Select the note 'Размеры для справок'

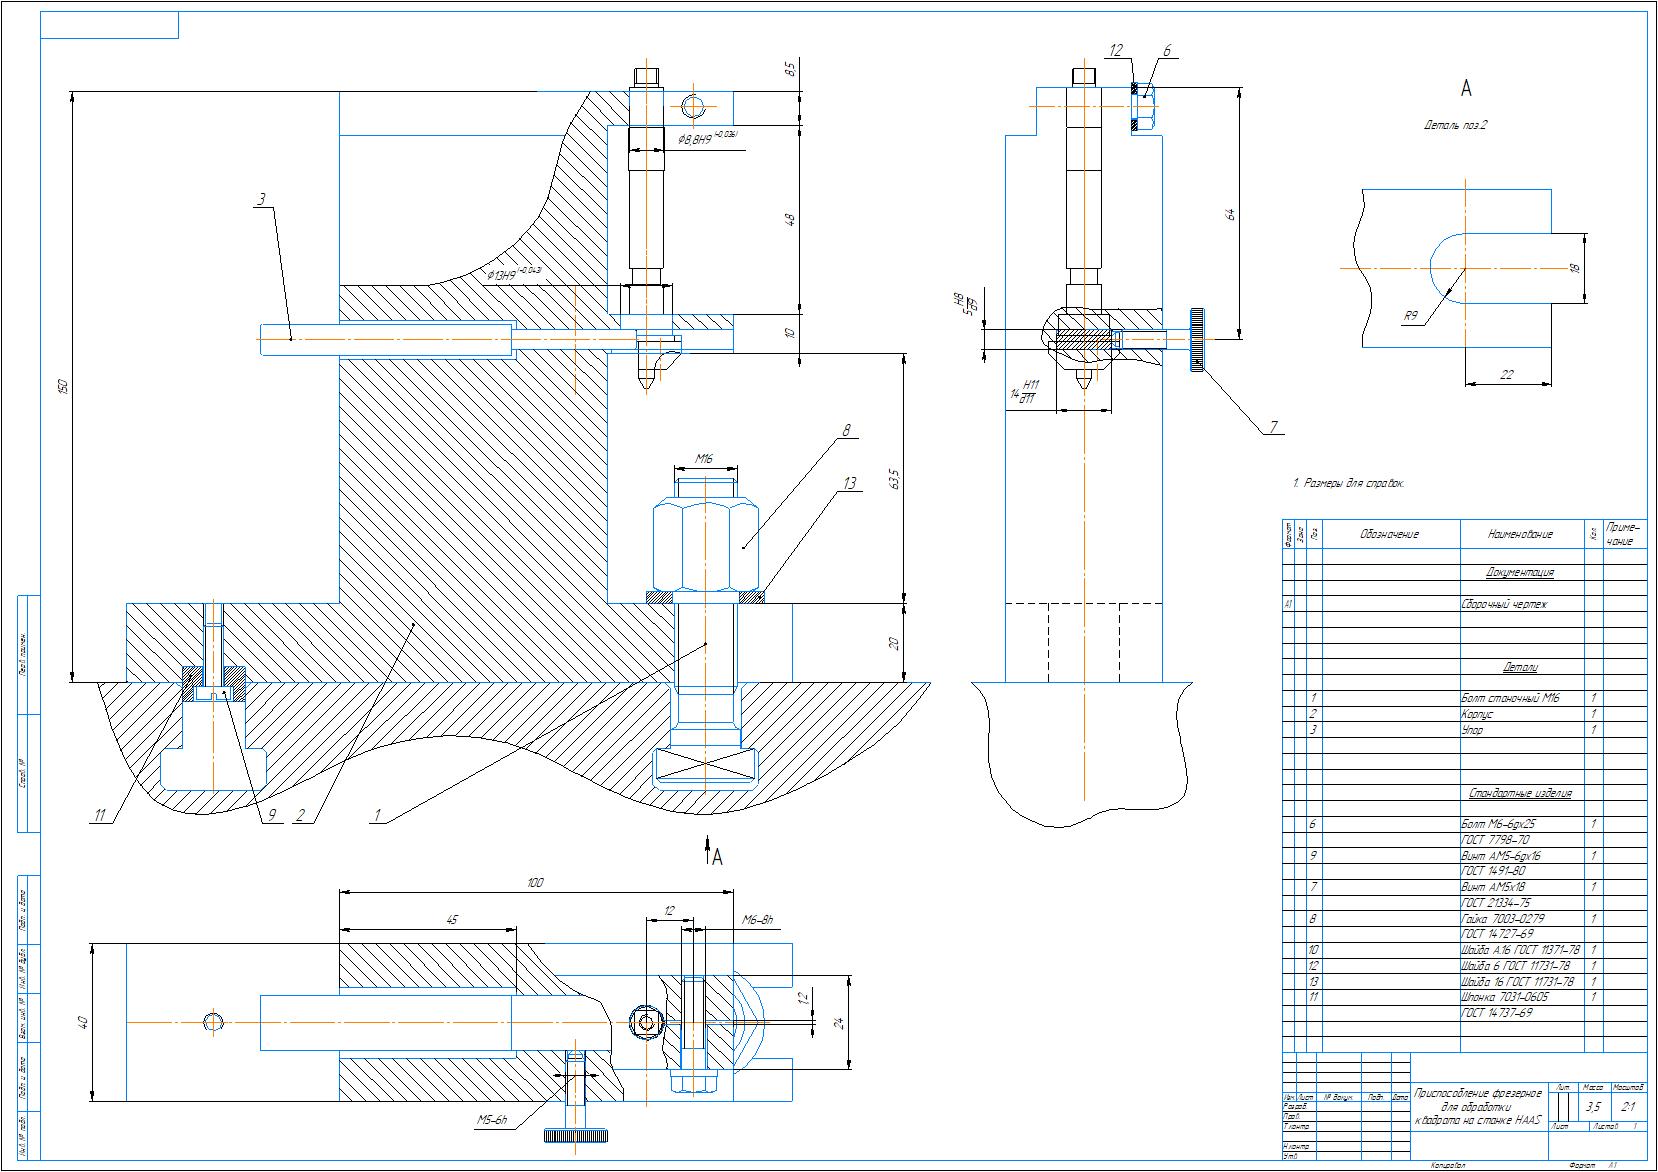coord(1349,483)
